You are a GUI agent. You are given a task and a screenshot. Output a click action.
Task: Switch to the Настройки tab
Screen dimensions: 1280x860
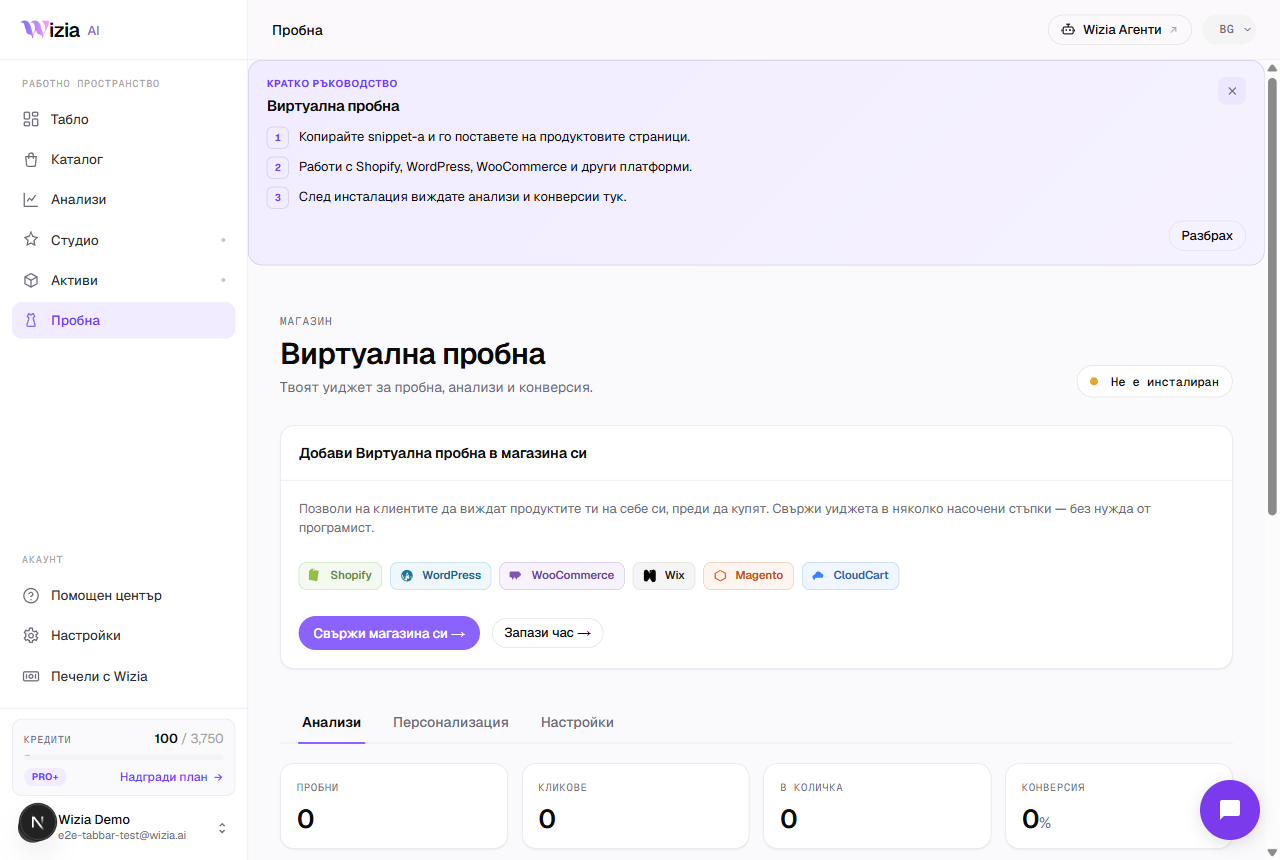pyautogui.click(x=577, y=722)
